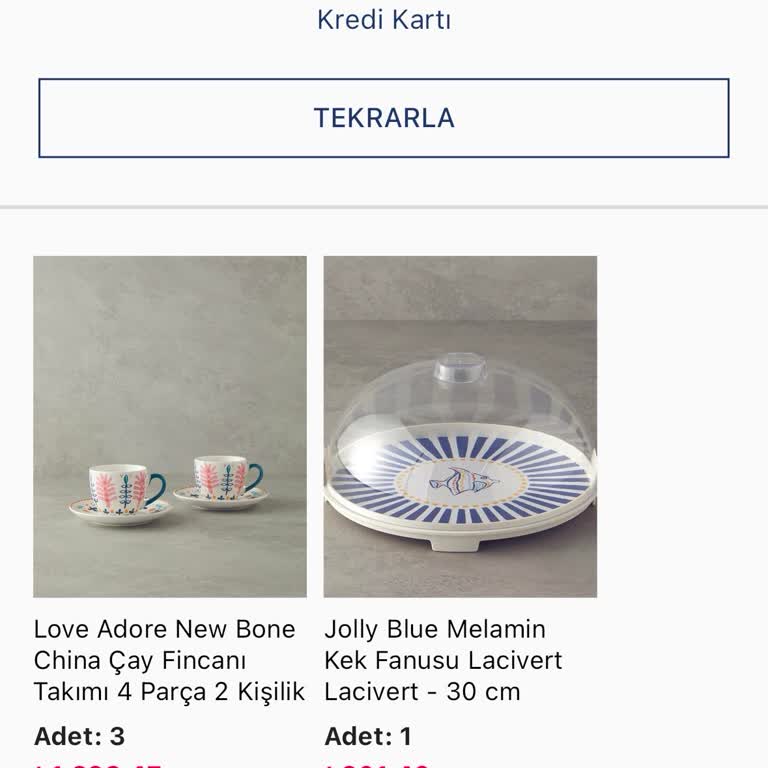Screen dimensions: 768x768
Task: Click the fish illustration on the cake plate
Action: point(464,481)
